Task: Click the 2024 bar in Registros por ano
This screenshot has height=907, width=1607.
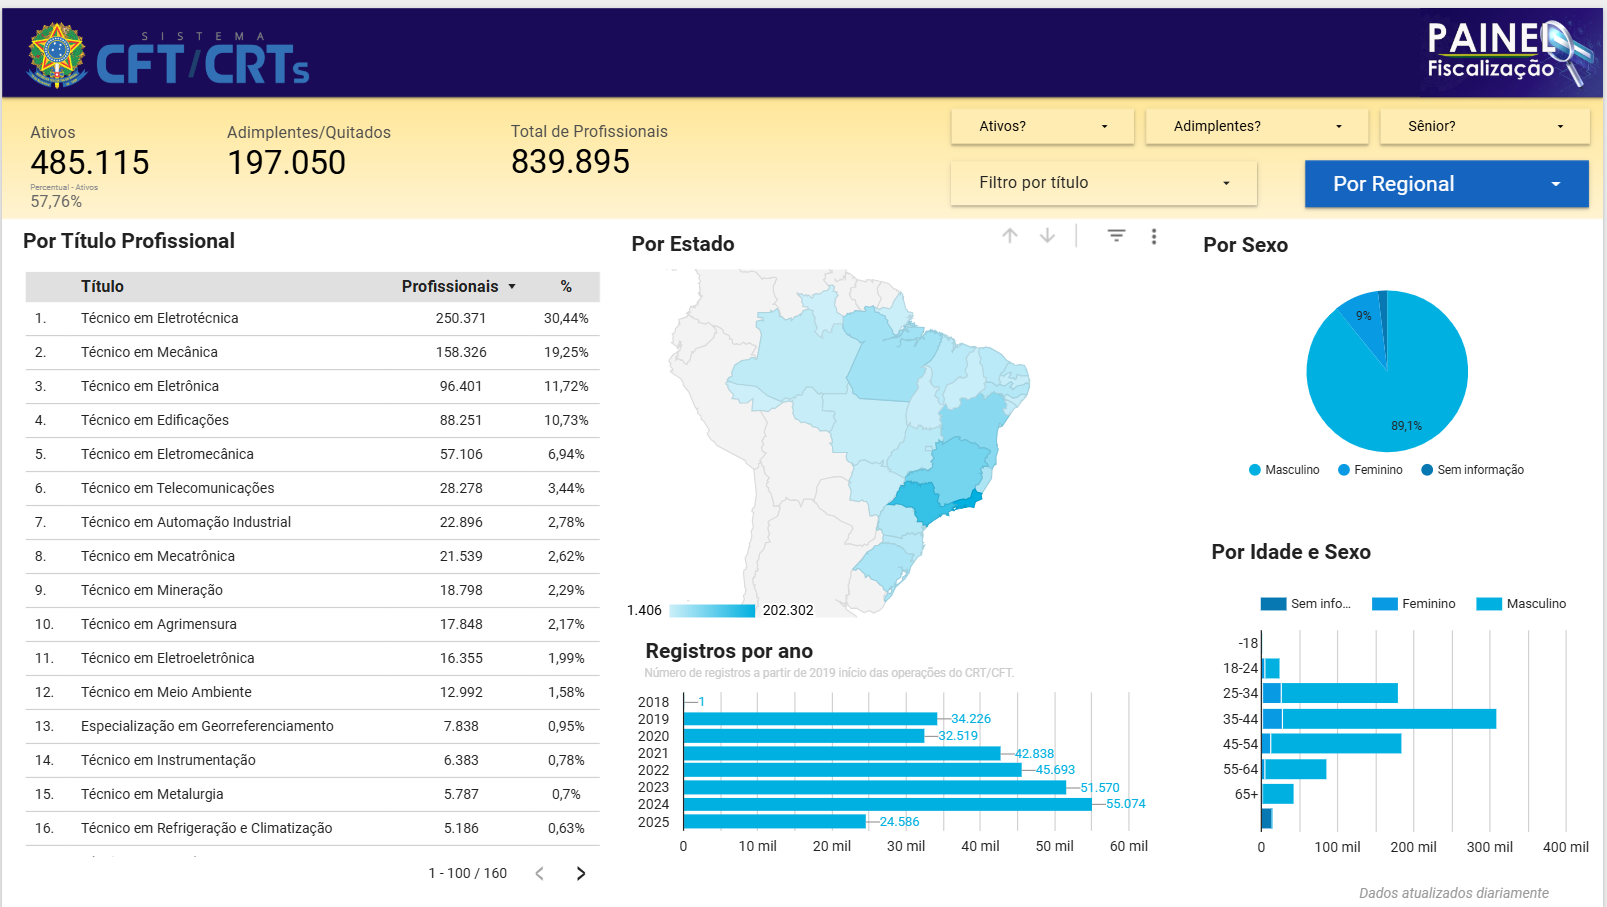Action: point(887,804)
